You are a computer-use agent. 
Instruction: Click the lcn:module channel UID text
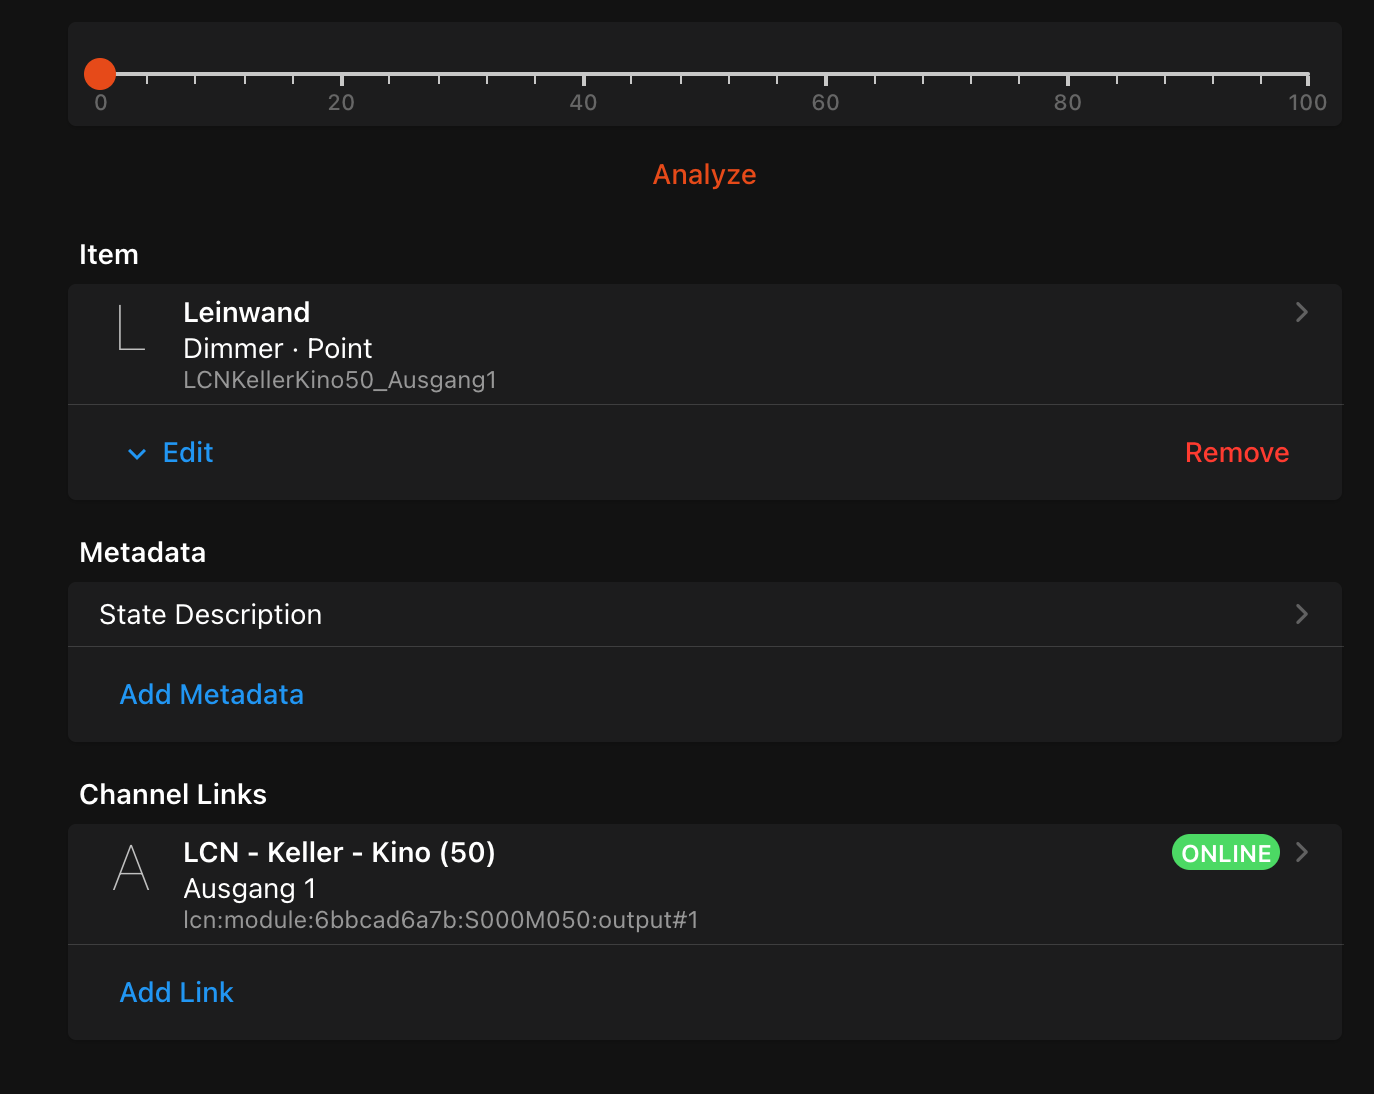point(440,920)
